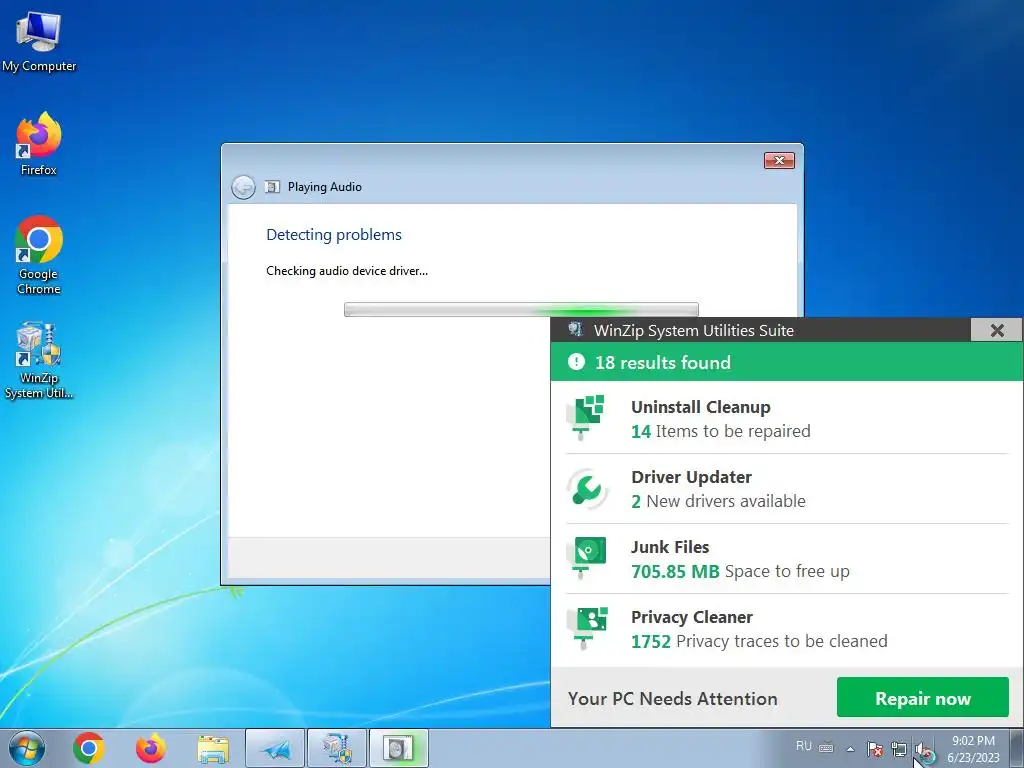Click 'Checking audio device driver...' text
This screenshot has height=768, width=1024.
click(347, 270)
